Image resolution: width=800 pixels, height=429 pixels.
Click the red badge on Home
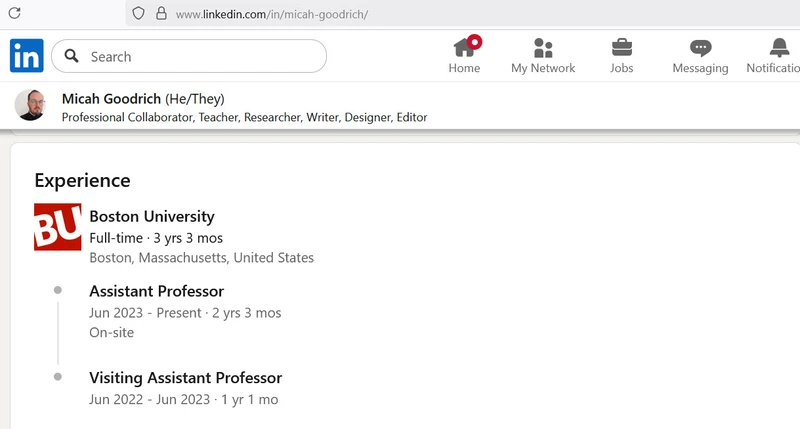(x=475, y=41)
